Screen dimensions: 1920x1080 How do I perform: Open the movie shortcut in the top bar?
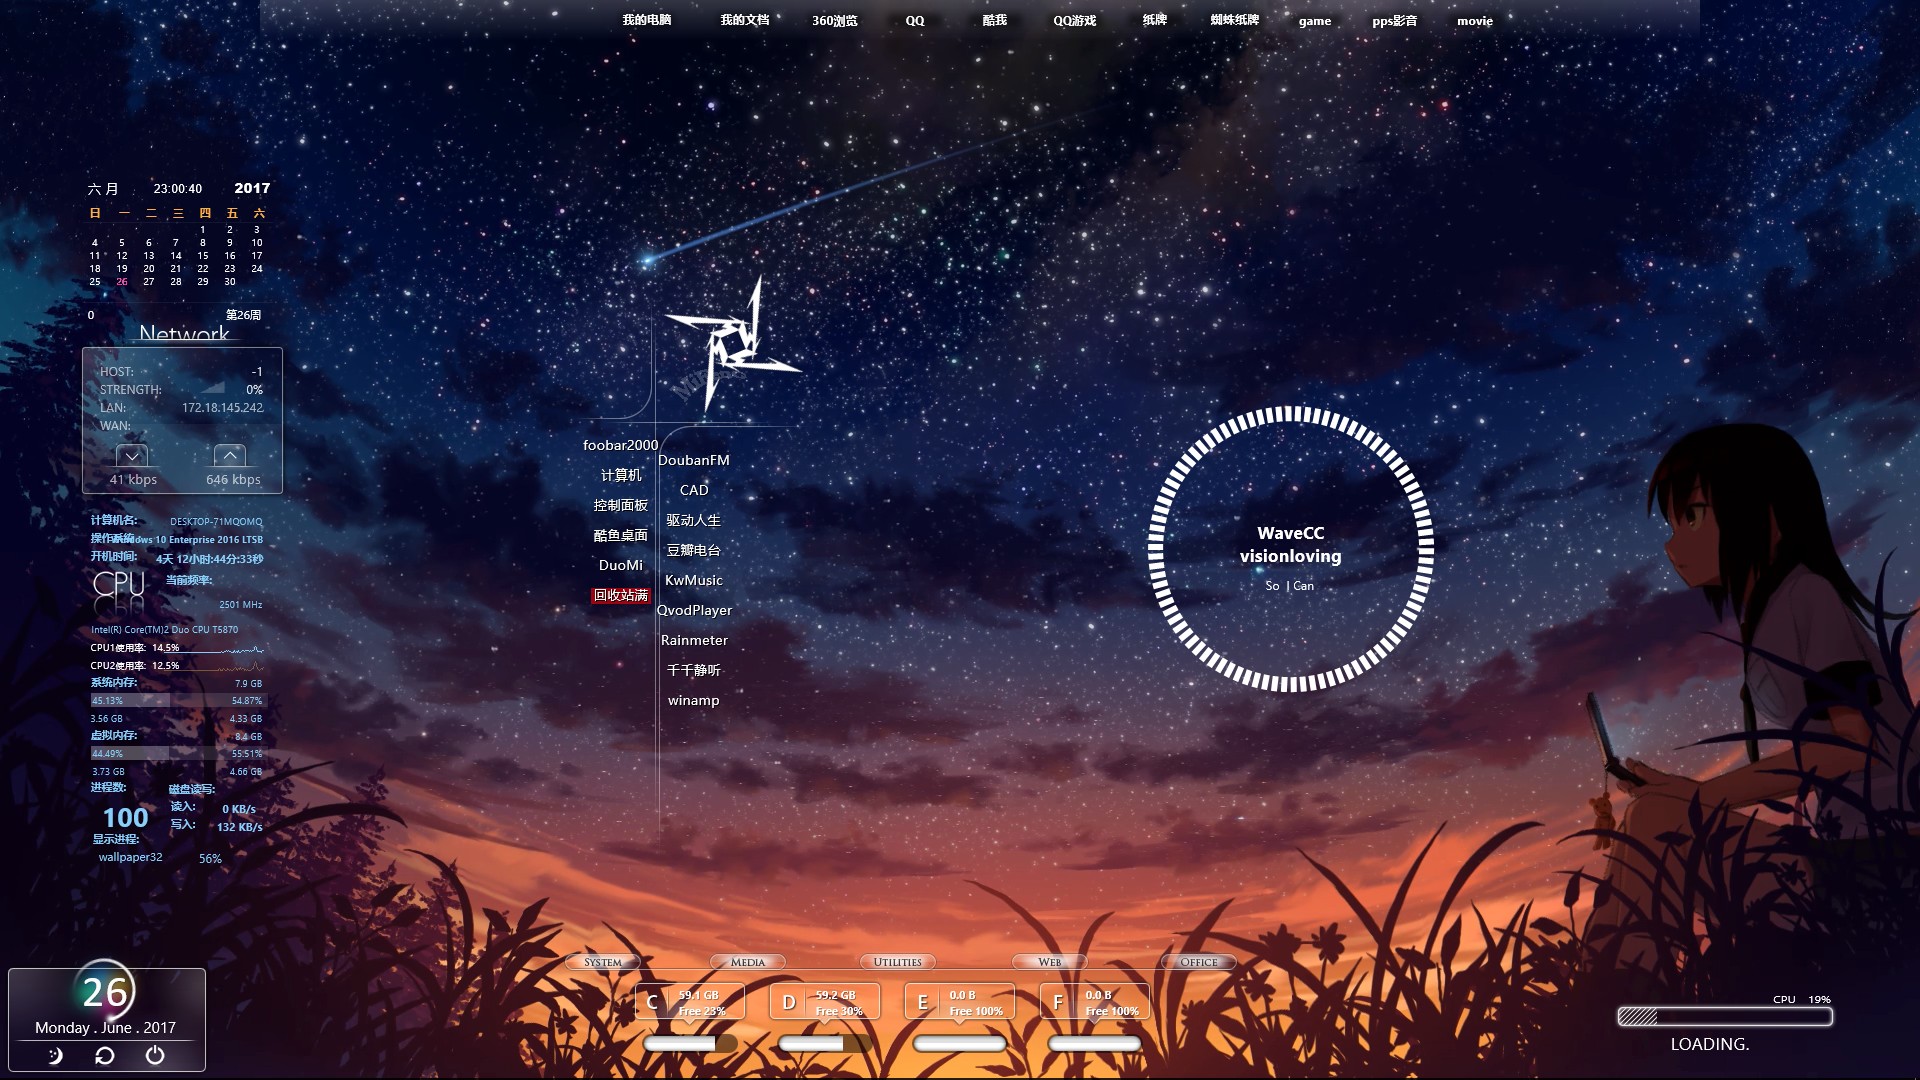point(1475,21)
